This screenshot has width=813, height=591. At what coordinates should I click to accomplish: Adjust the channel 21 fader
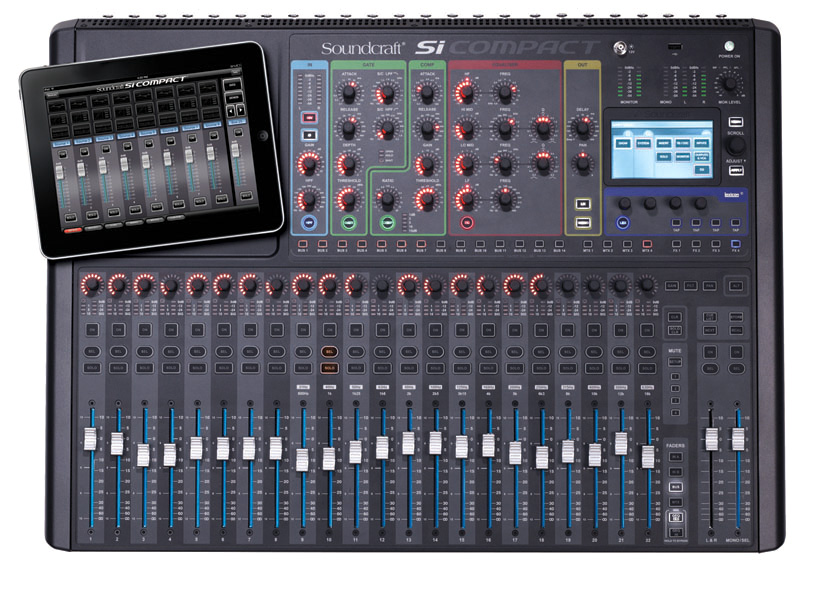pyautogui.click(x=621, y=443)
